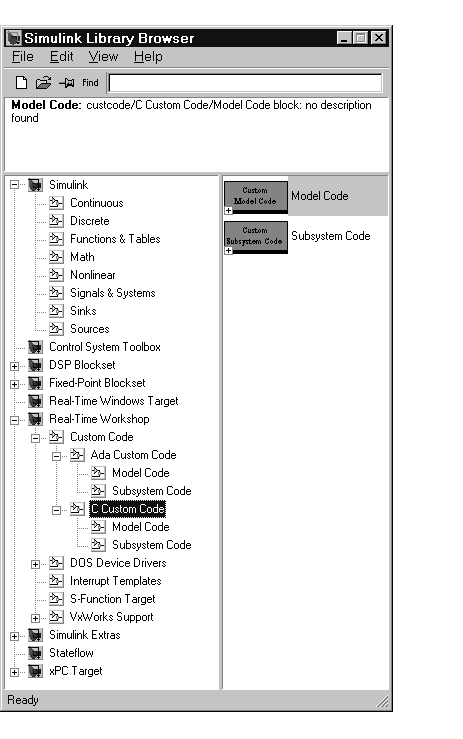Select the Custom Model Code block icon
The height and width of the screenshot is (739, 463).
[x=256, y=196]
